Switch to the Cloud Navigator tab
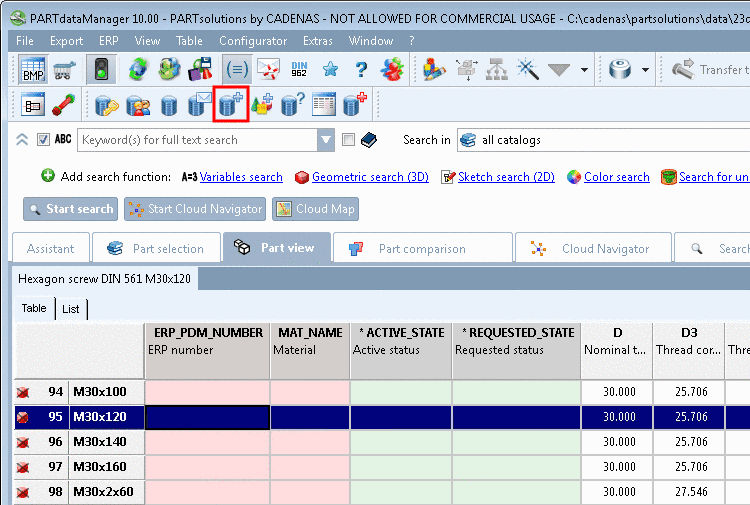 (x=594, y=248)
